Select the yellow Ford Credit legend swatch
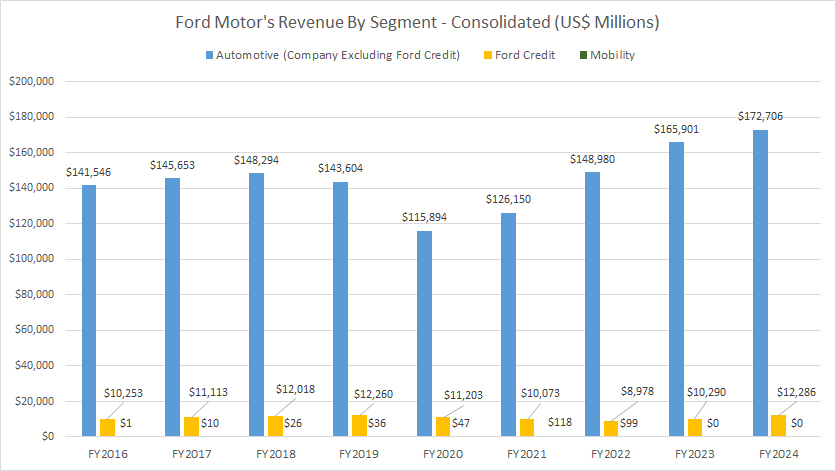The image size is (836, 471). (x=488, y=55)
